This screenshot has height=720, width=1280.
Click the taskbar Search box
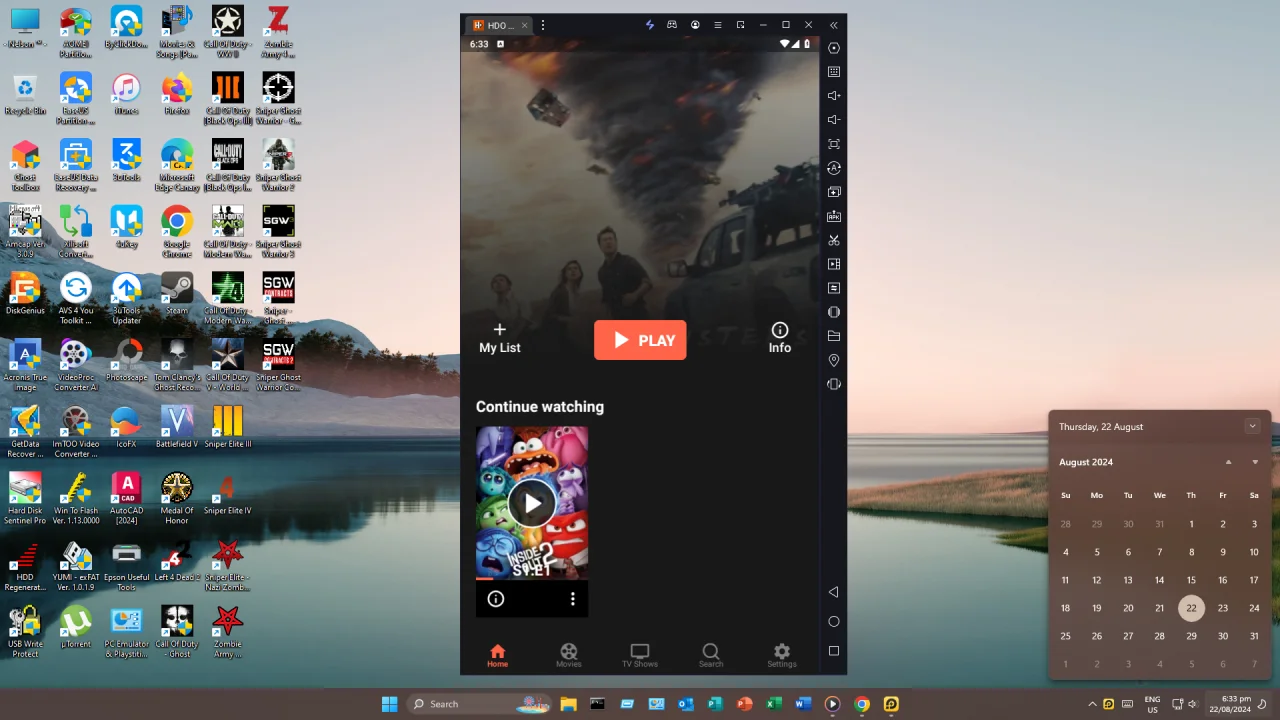(480, 704)
